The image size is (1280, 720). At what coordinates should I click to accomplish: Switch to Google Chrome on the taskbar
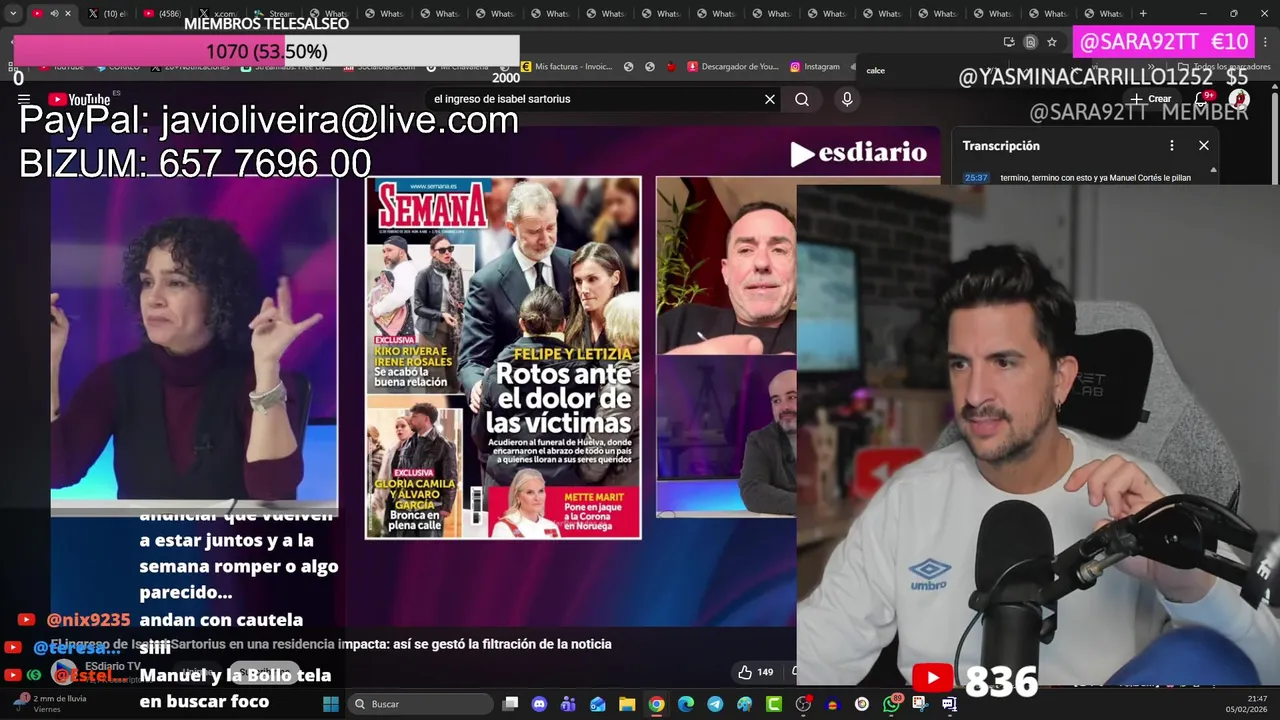coord(656,704)
